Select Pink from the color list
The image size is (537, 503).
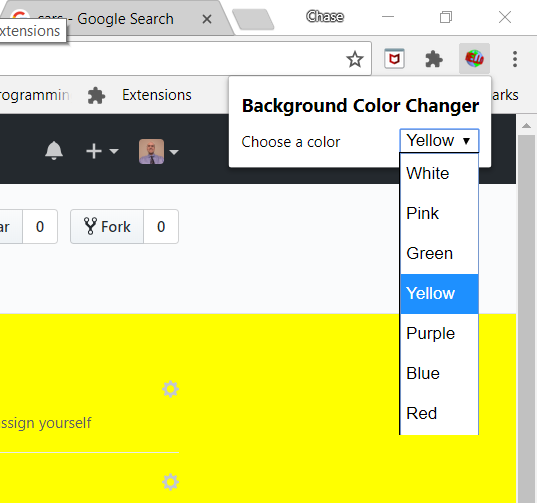click(x=439, y=213)
